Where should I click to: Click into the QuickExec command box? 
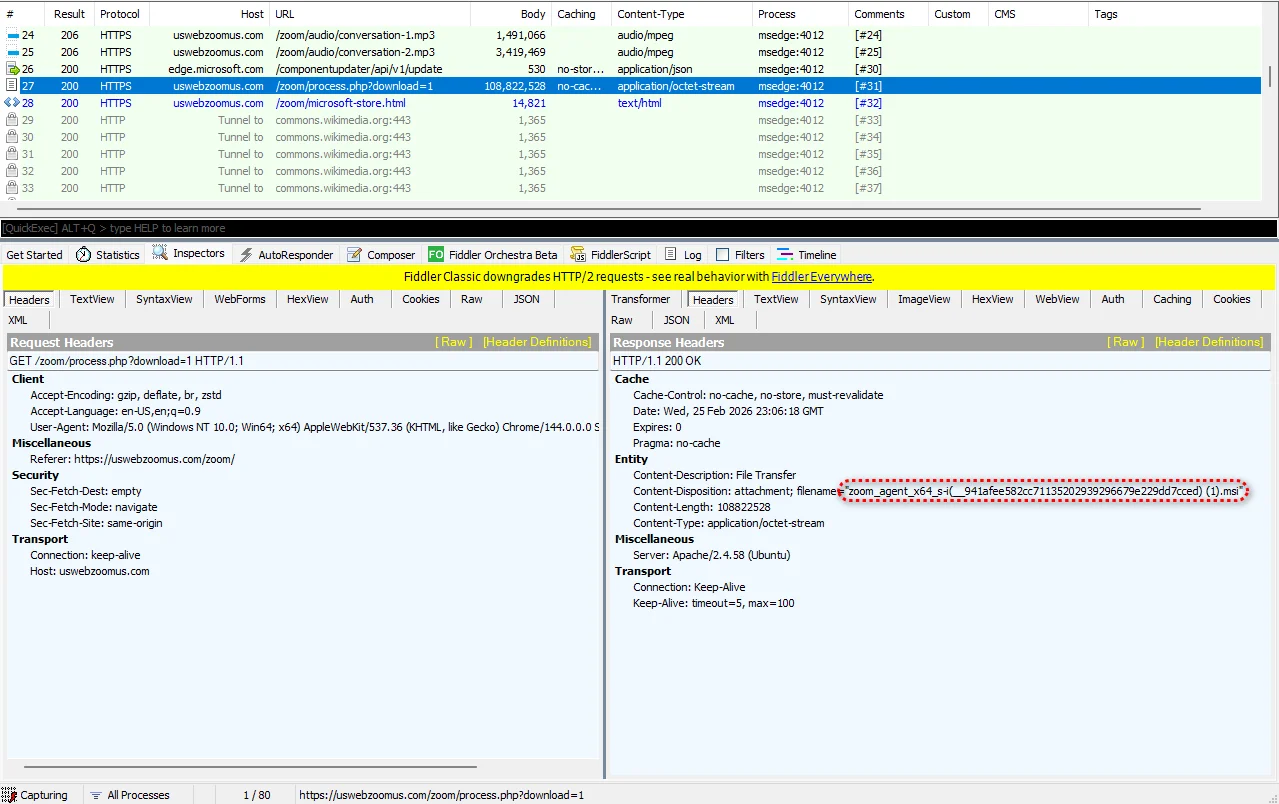point(640,228)
